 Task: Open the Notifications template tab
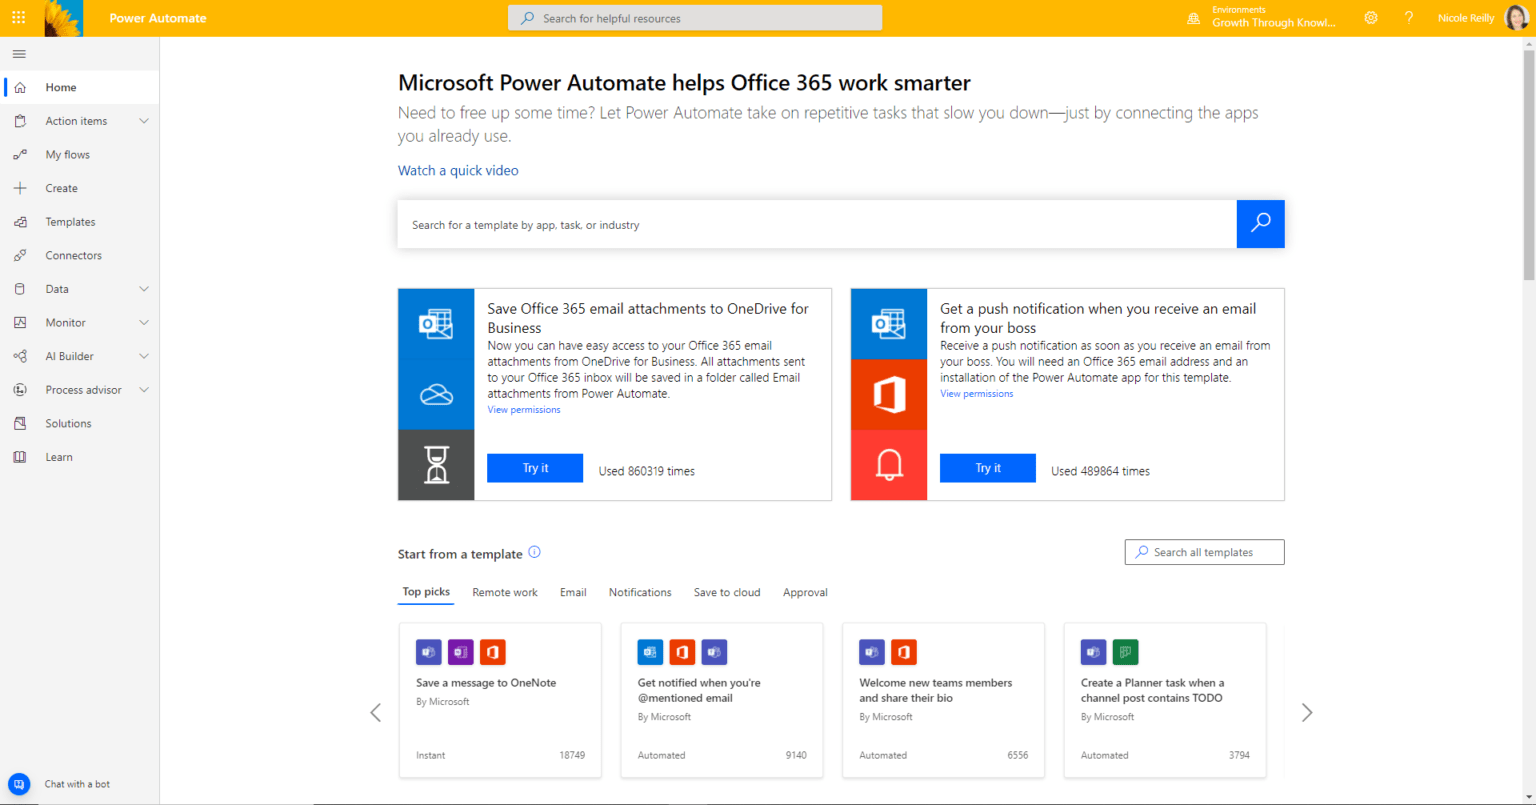(x=640, y=592)
